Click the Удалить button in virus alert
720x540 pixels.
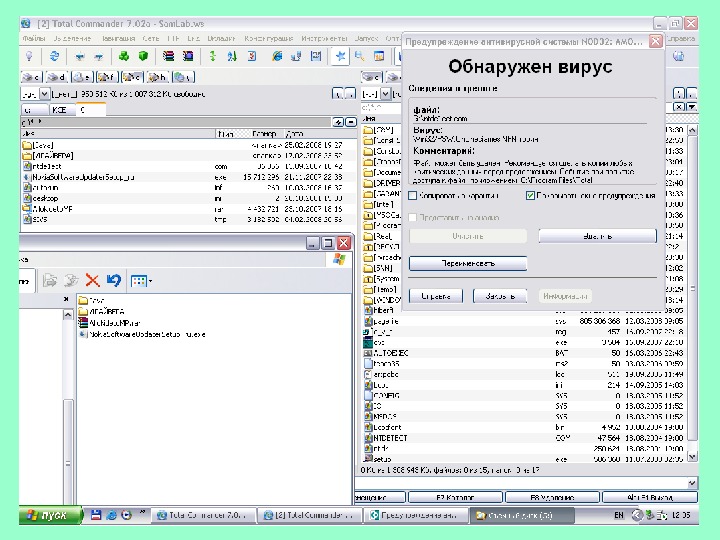click(597, 236)
